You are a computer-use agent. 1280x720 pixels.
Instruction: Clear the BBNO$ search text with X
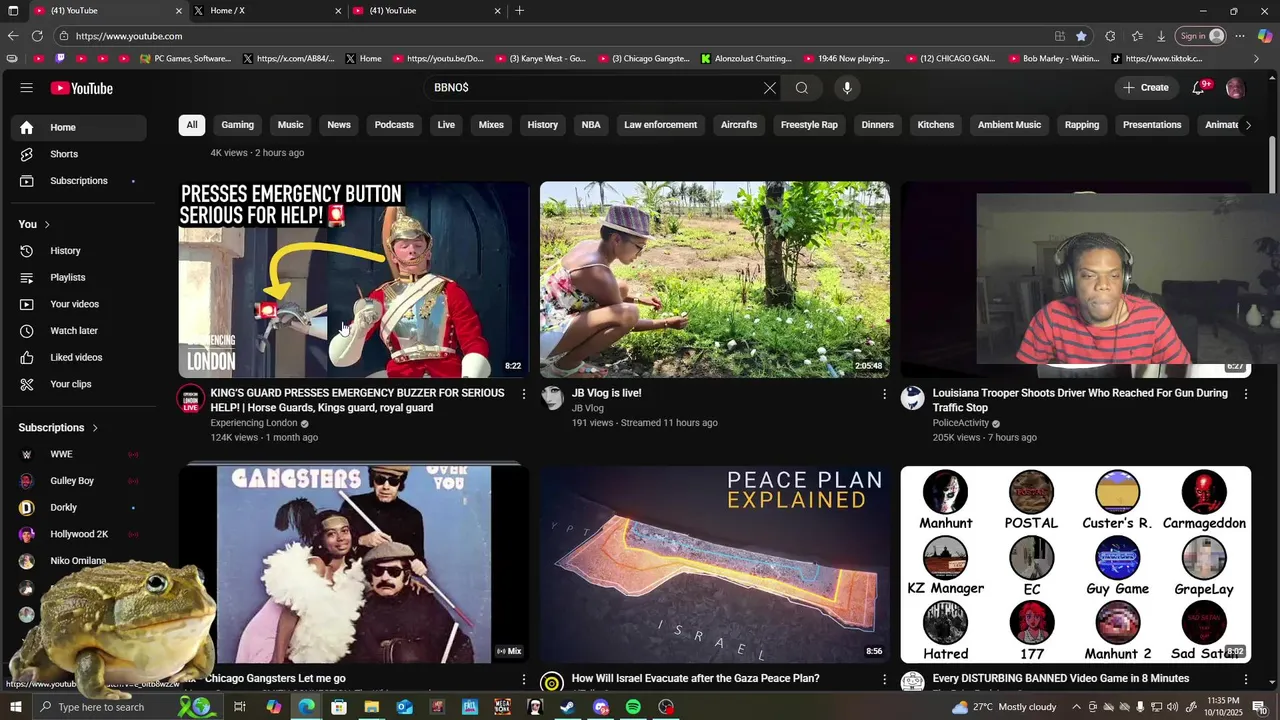point(770,88)
